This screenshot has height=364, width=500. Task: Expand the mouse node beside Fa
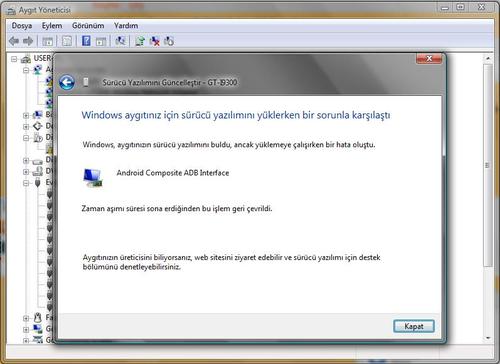tap(26, 318)
